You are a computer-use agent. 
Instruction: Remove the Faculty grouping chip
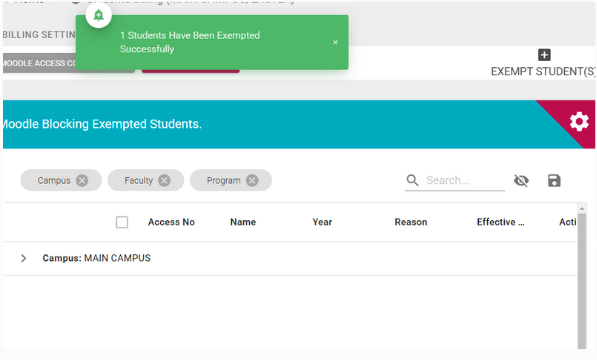click(164, 180)
